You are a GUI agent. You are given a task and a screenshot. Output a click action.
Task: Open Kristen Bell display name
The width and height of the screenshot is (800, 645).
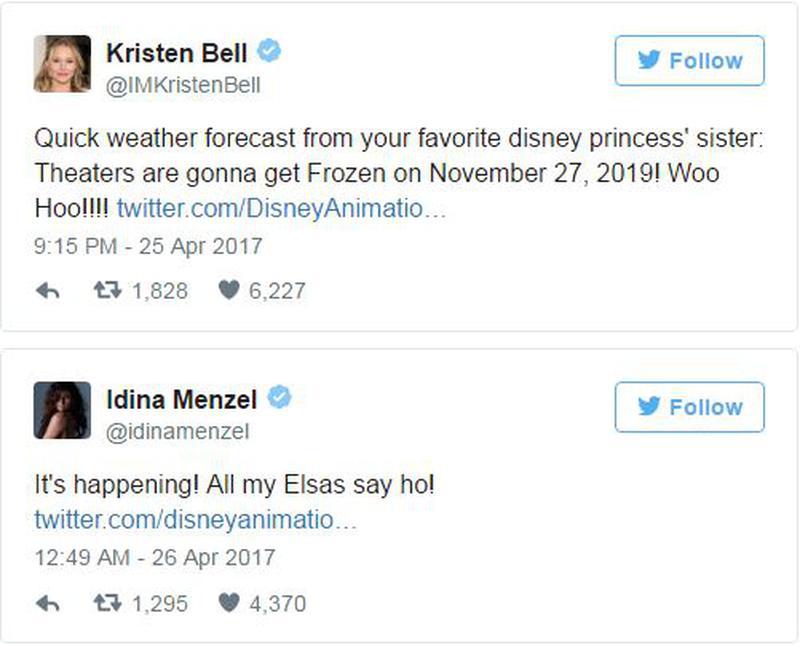pos(177,53)
